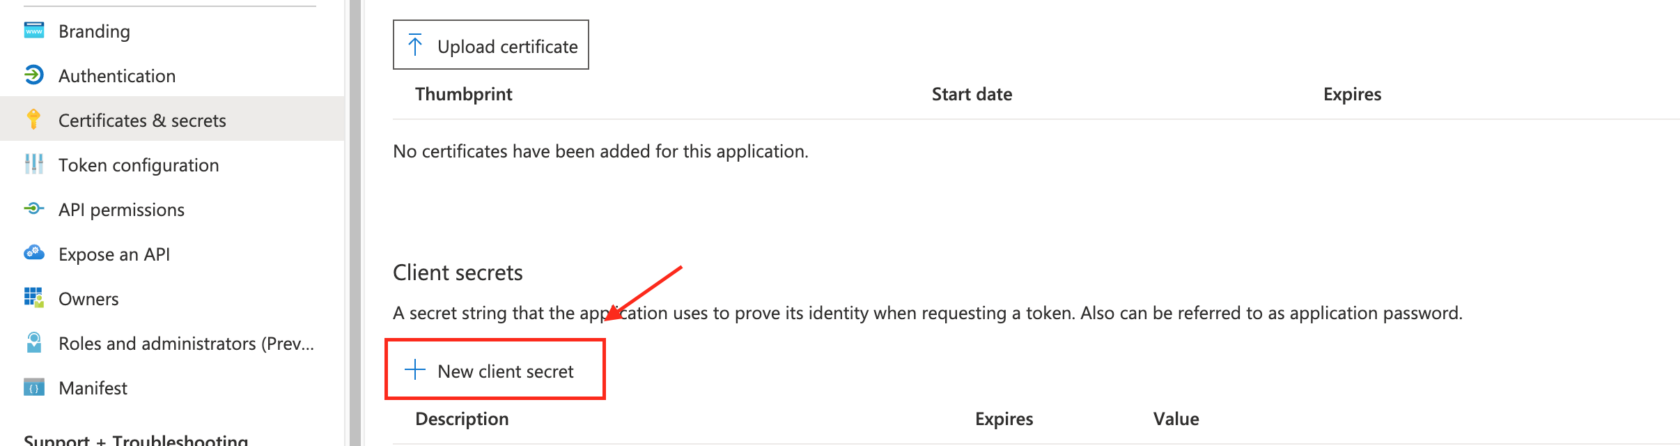1680x446 pixels.
Task: Click the Authentication arrow icon
Action: [34, 75]
